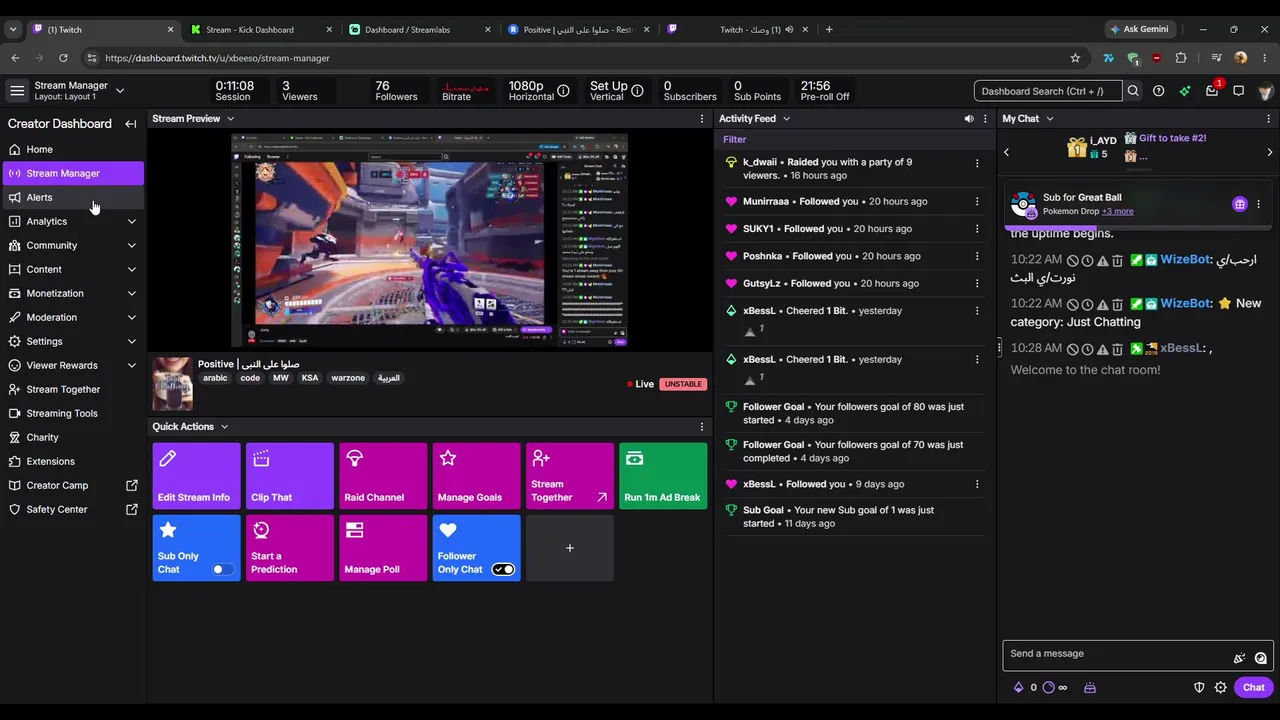Open Extensions in the sidebar

click(x=72, y=461)
